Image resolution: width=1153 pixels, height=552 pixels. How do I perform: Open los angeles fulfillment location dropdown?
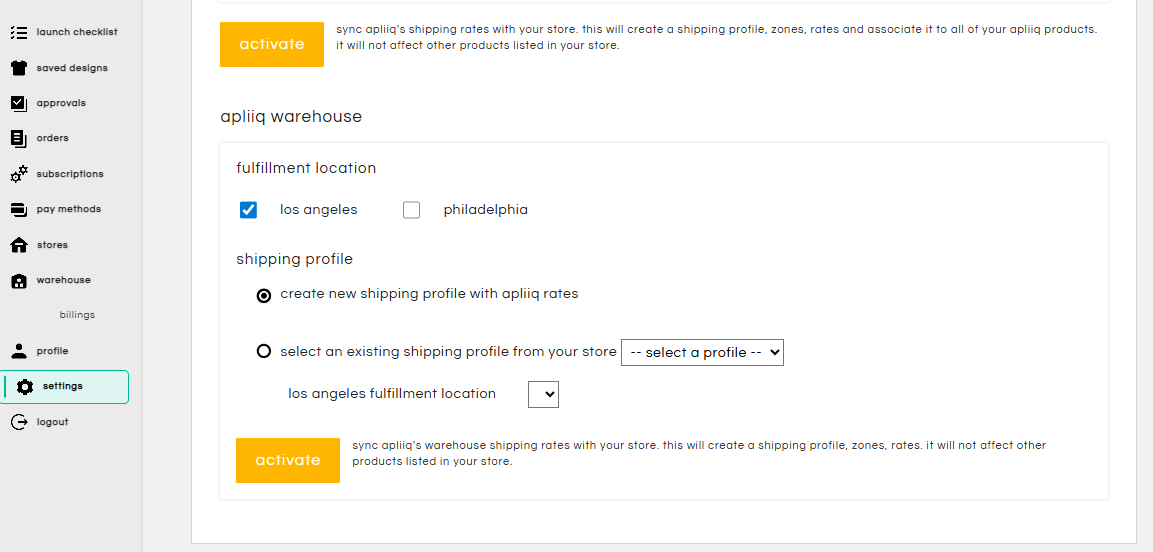543,394
